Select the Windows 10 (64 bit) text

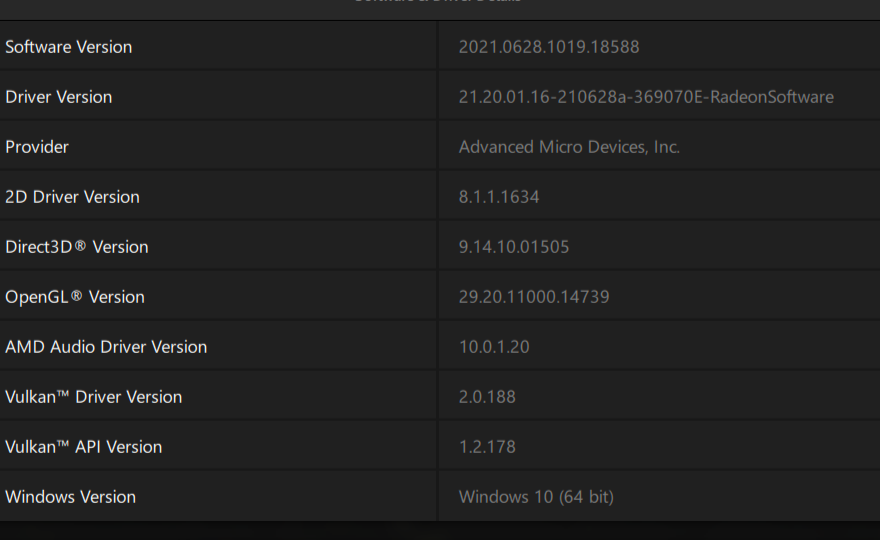(x=536, y=497)
